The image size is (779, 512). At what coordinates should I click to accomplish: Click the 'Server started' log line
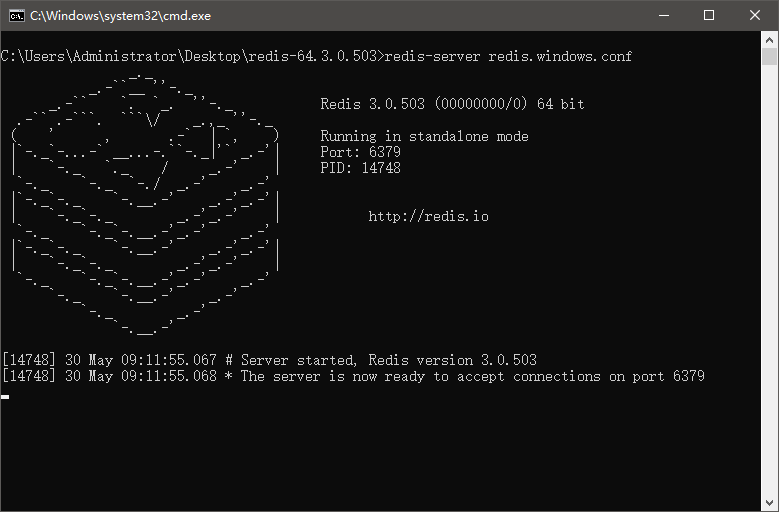point(270,360)
